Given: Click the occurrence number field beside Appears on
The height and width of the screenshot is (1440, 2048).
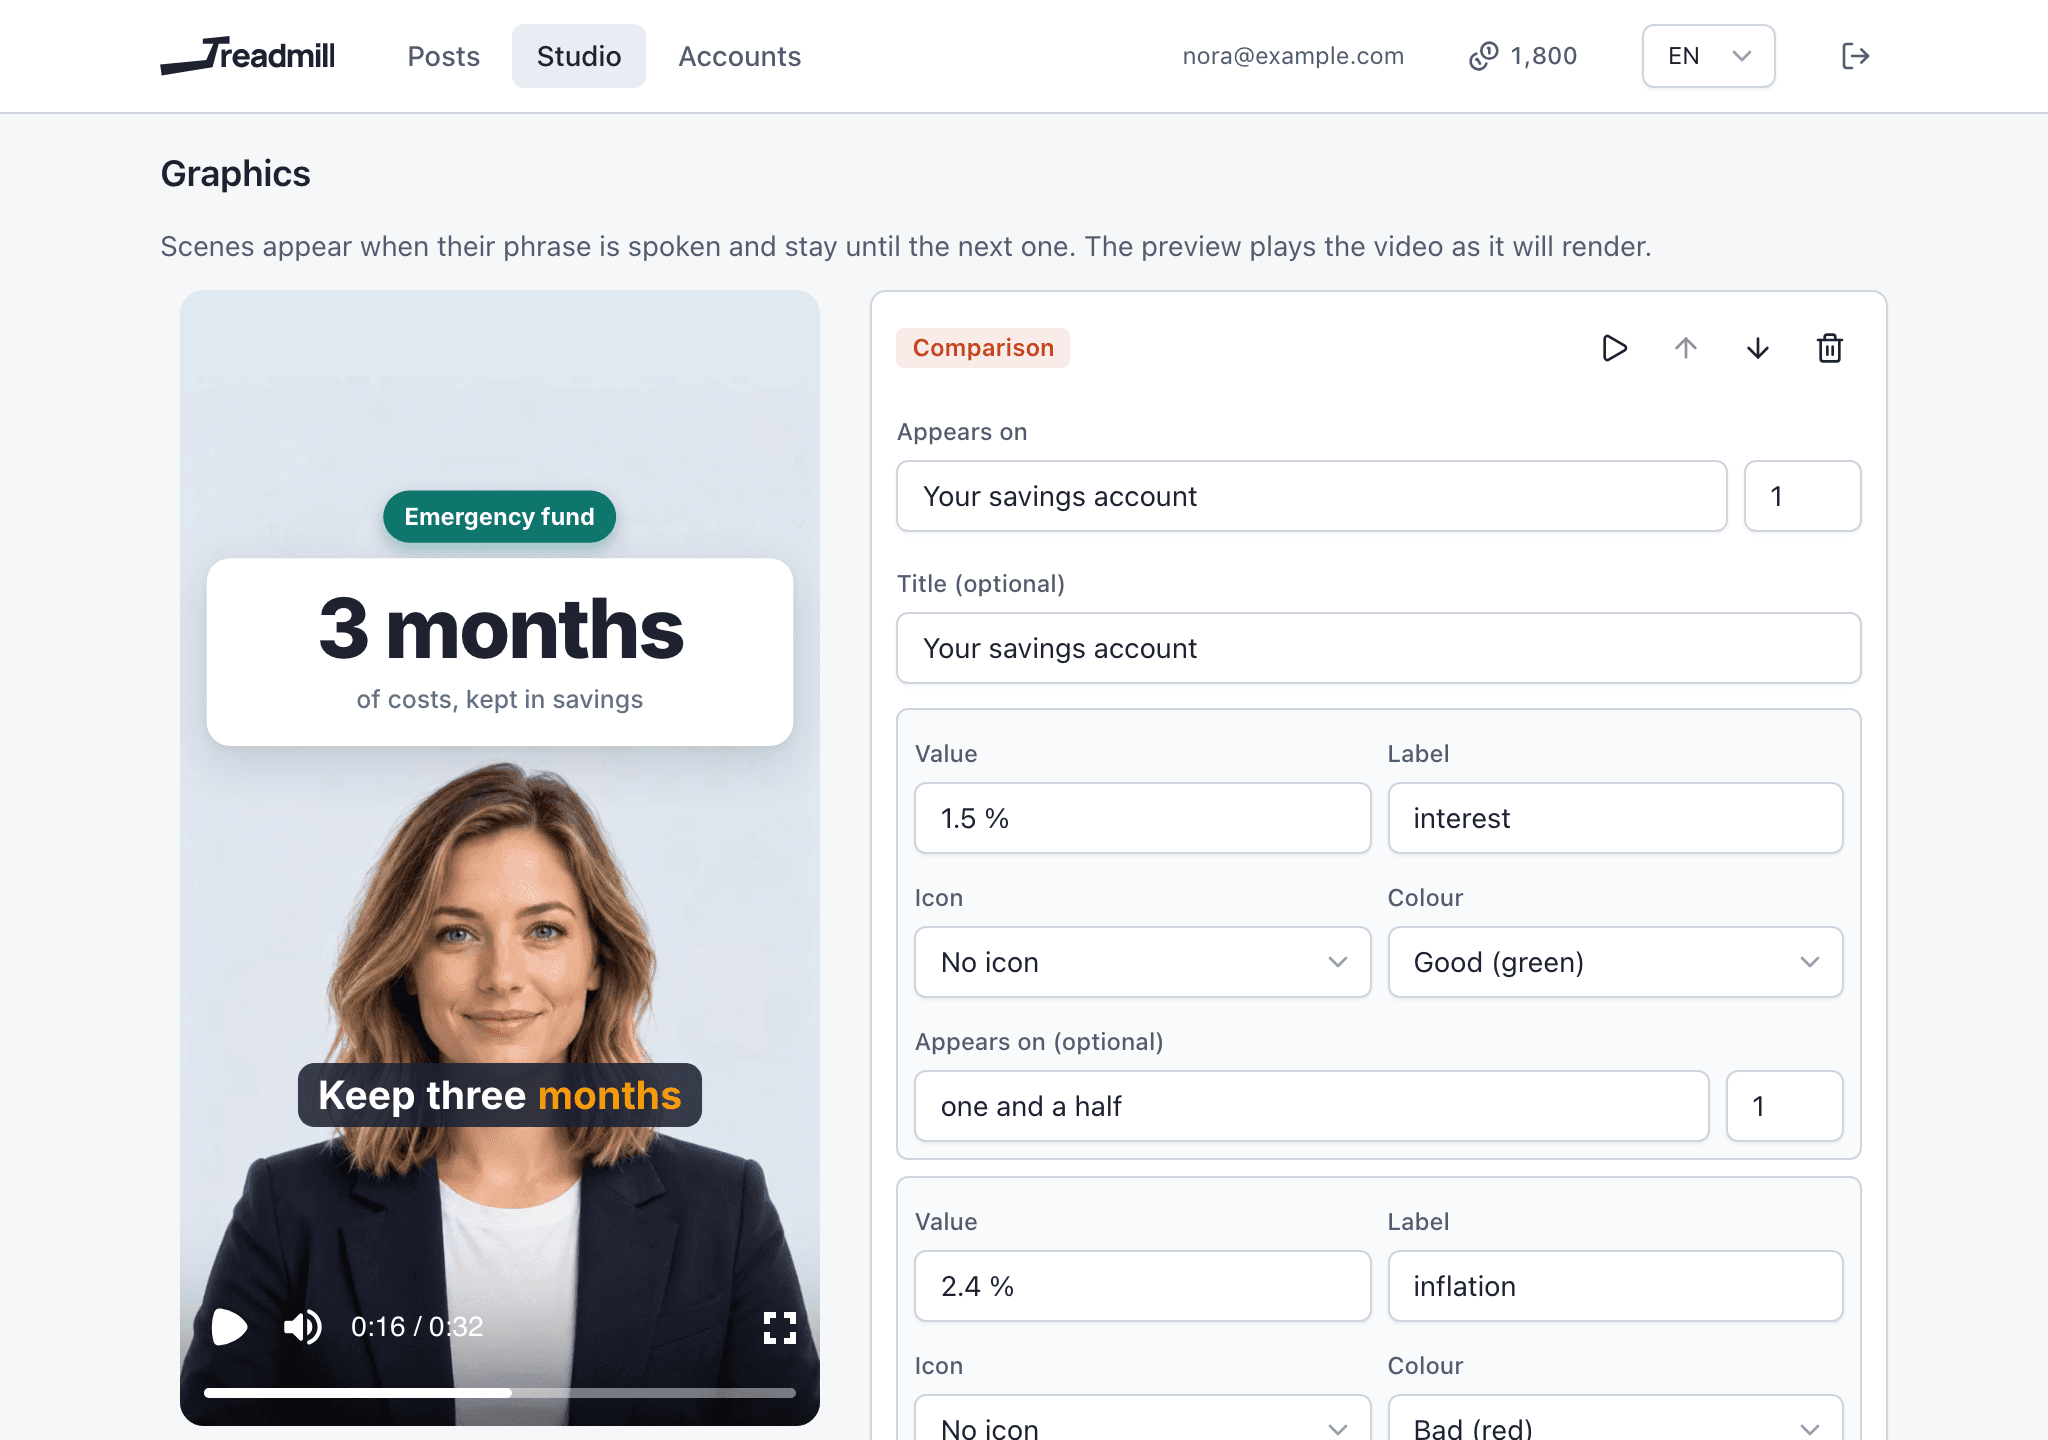Looking at the screenshot, I should (x=1802, y=496).
